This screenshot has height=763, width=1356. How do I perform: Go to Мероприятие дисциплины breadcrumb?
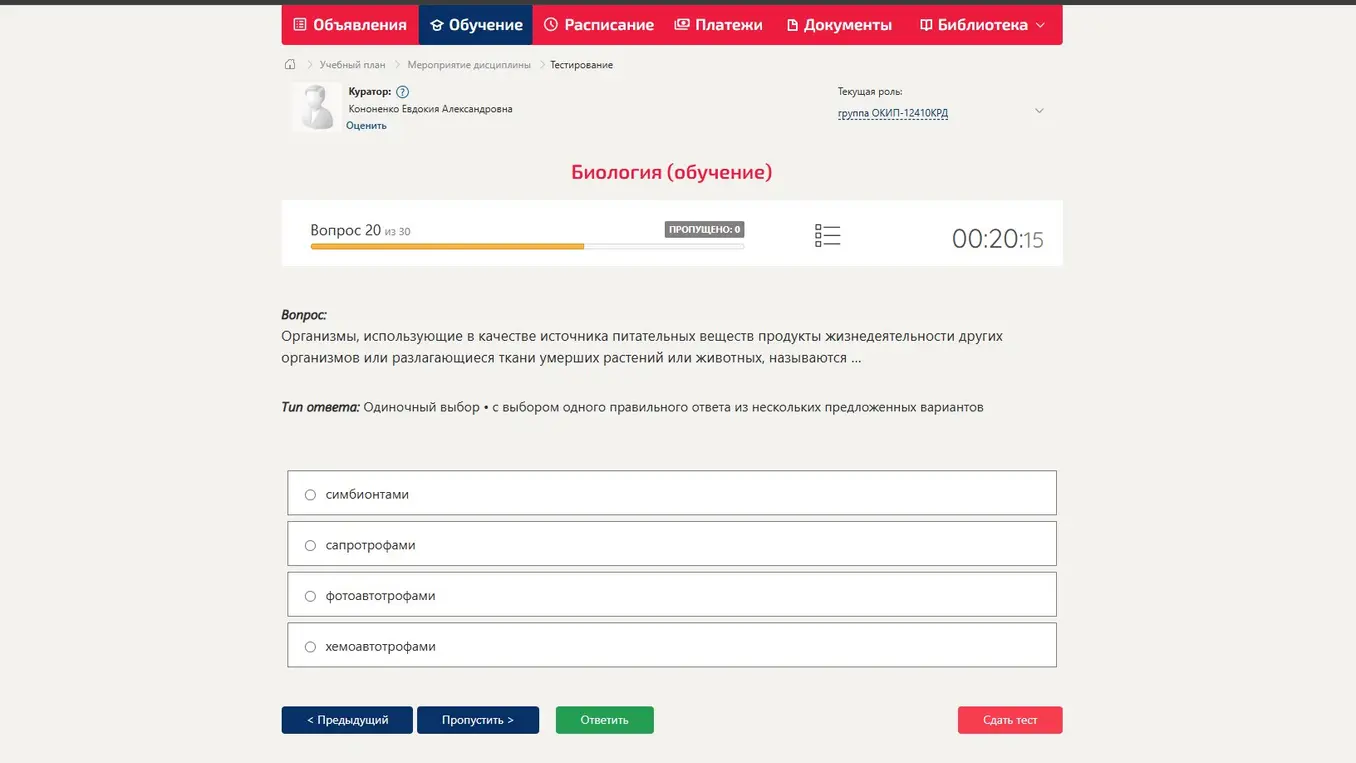(469, 65)
